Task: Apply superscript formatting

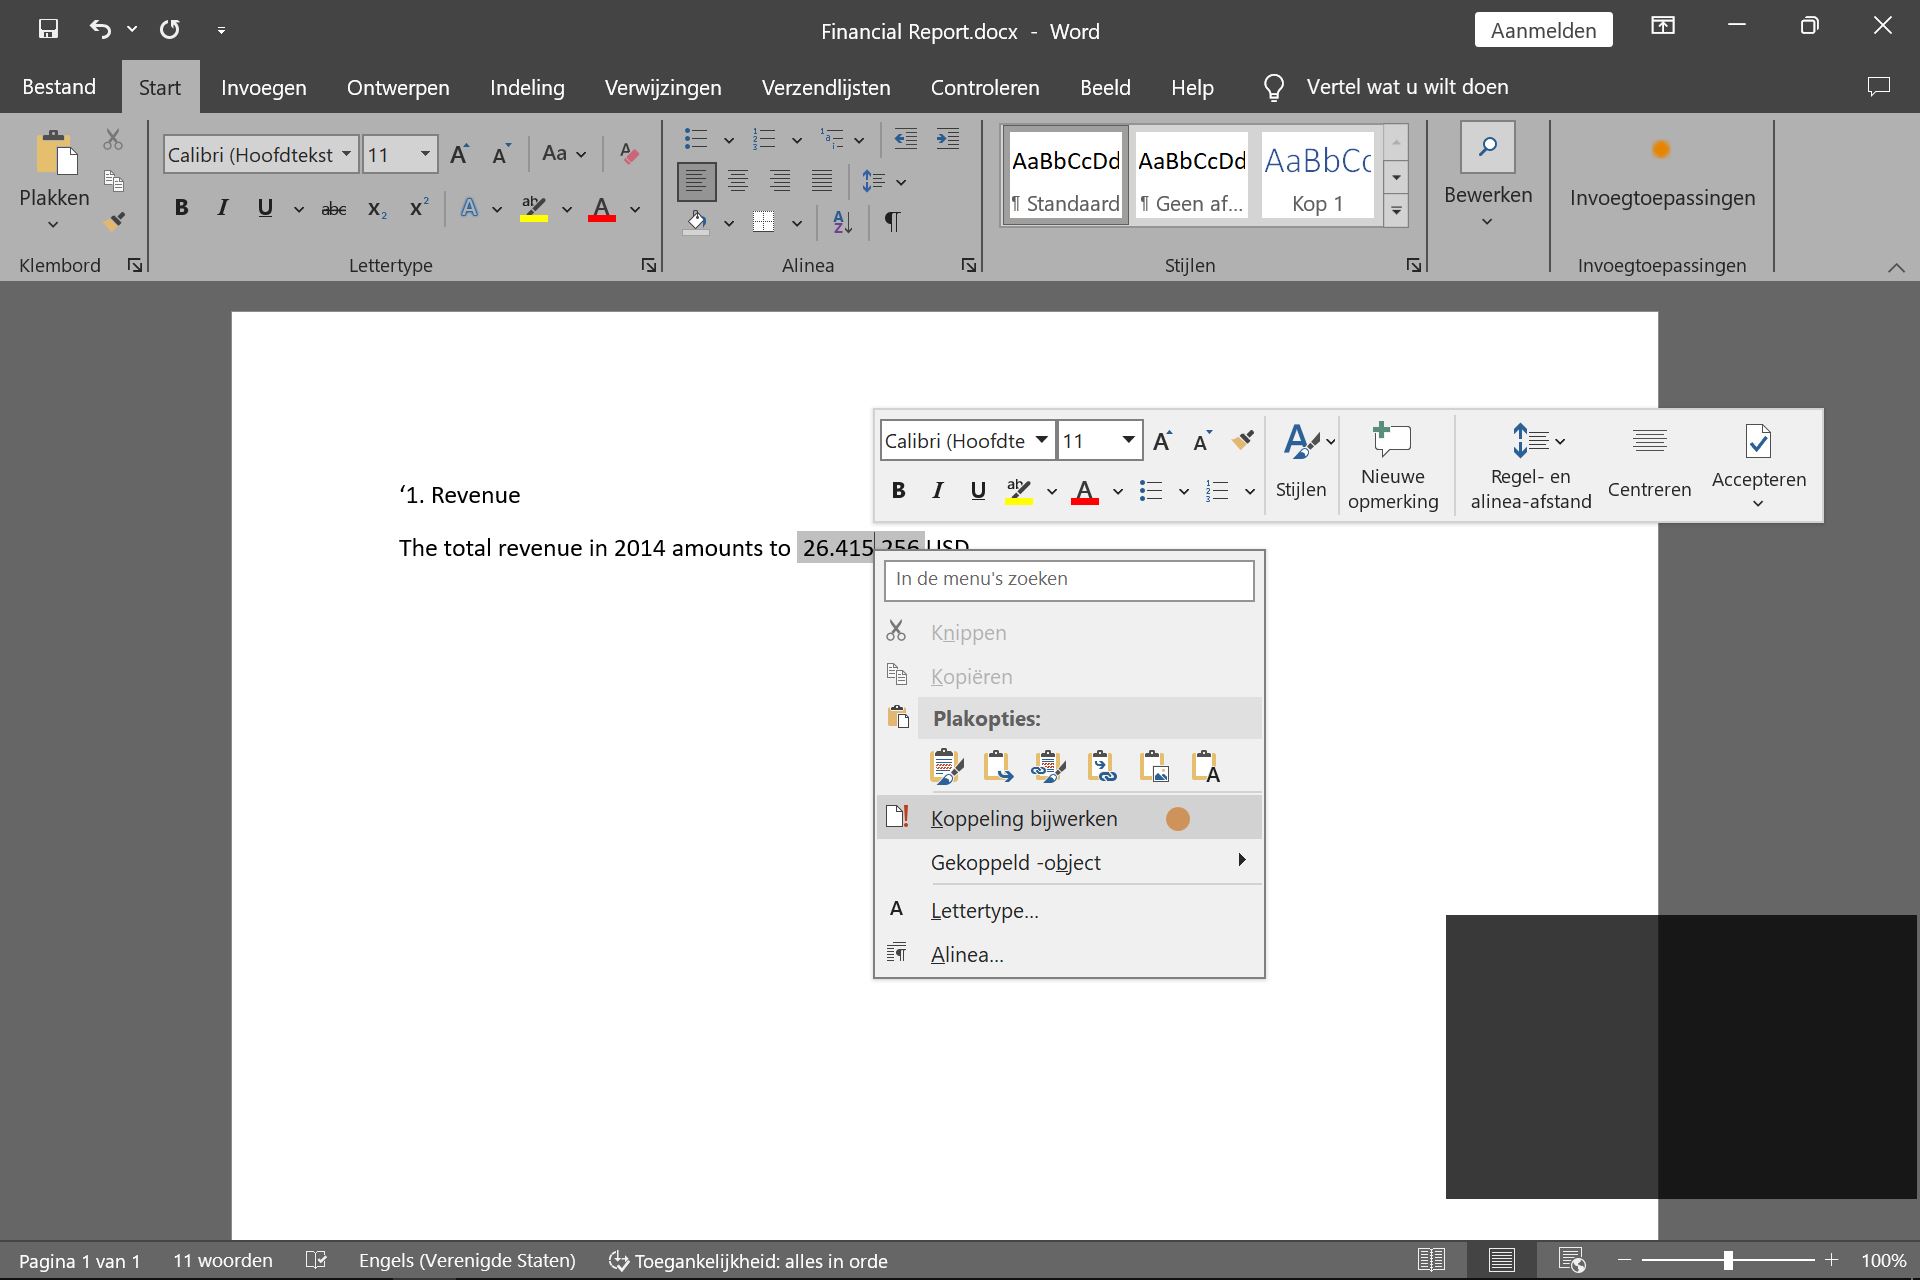Action: 419,208
